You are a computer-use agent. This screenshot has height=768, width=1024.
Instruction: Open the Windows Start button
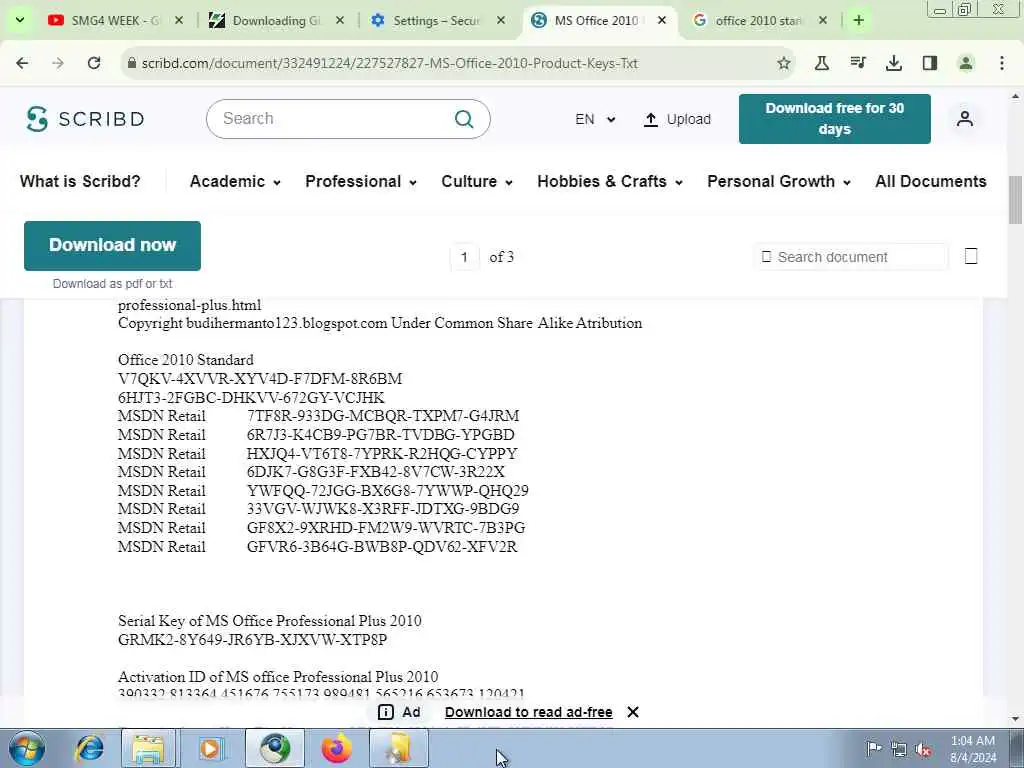pyautogui.click(x=26, y=748)
